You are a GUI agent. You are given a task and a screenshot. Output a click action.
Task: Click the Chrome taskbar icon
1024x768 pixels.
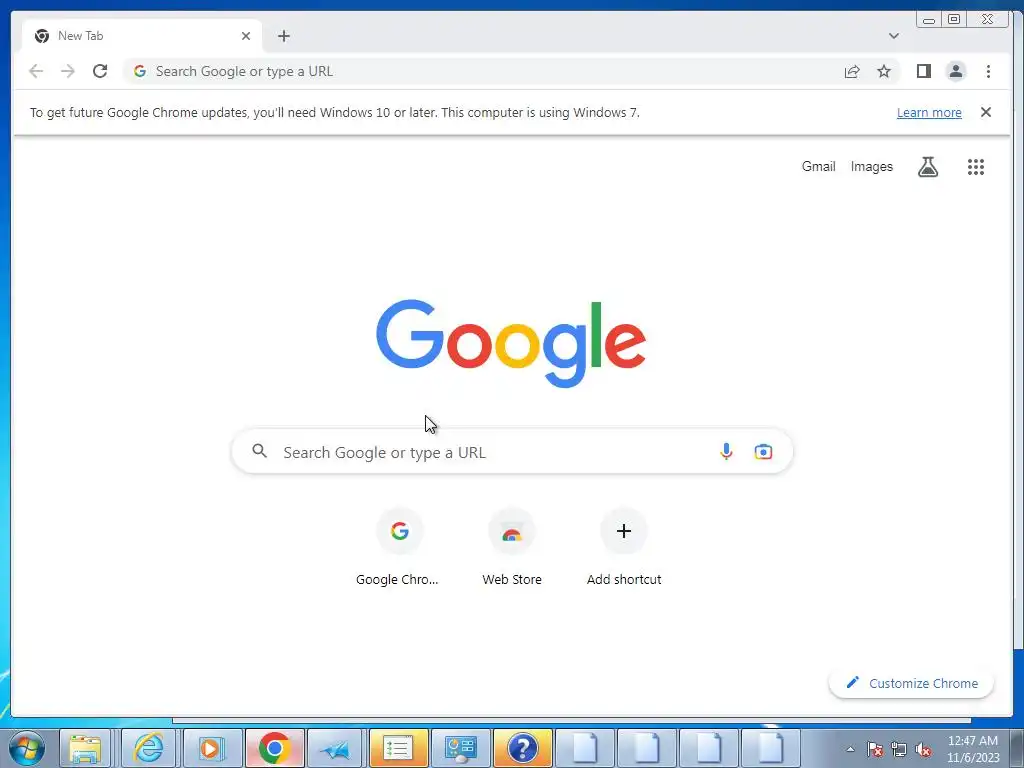pyautogui.click(x=274, y=748)
